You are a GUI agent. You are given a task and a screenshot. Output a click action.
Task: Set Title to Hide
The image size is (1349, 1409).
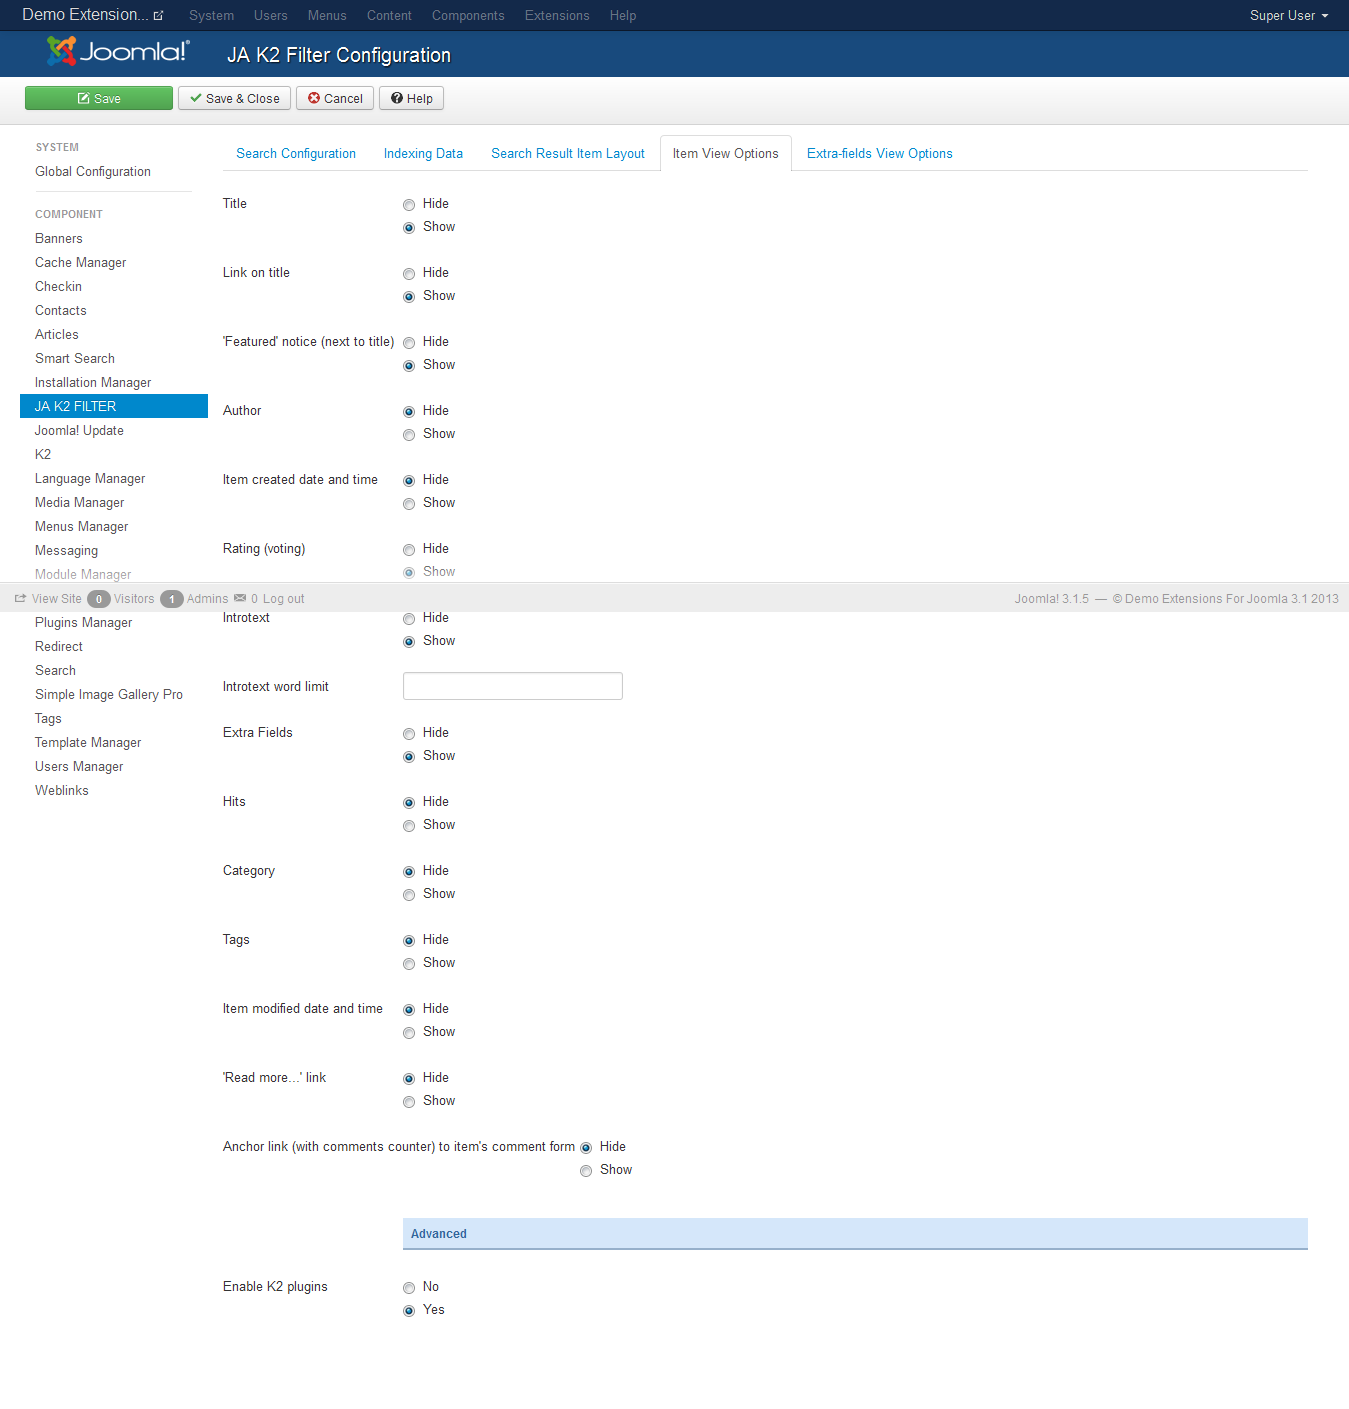409,205
